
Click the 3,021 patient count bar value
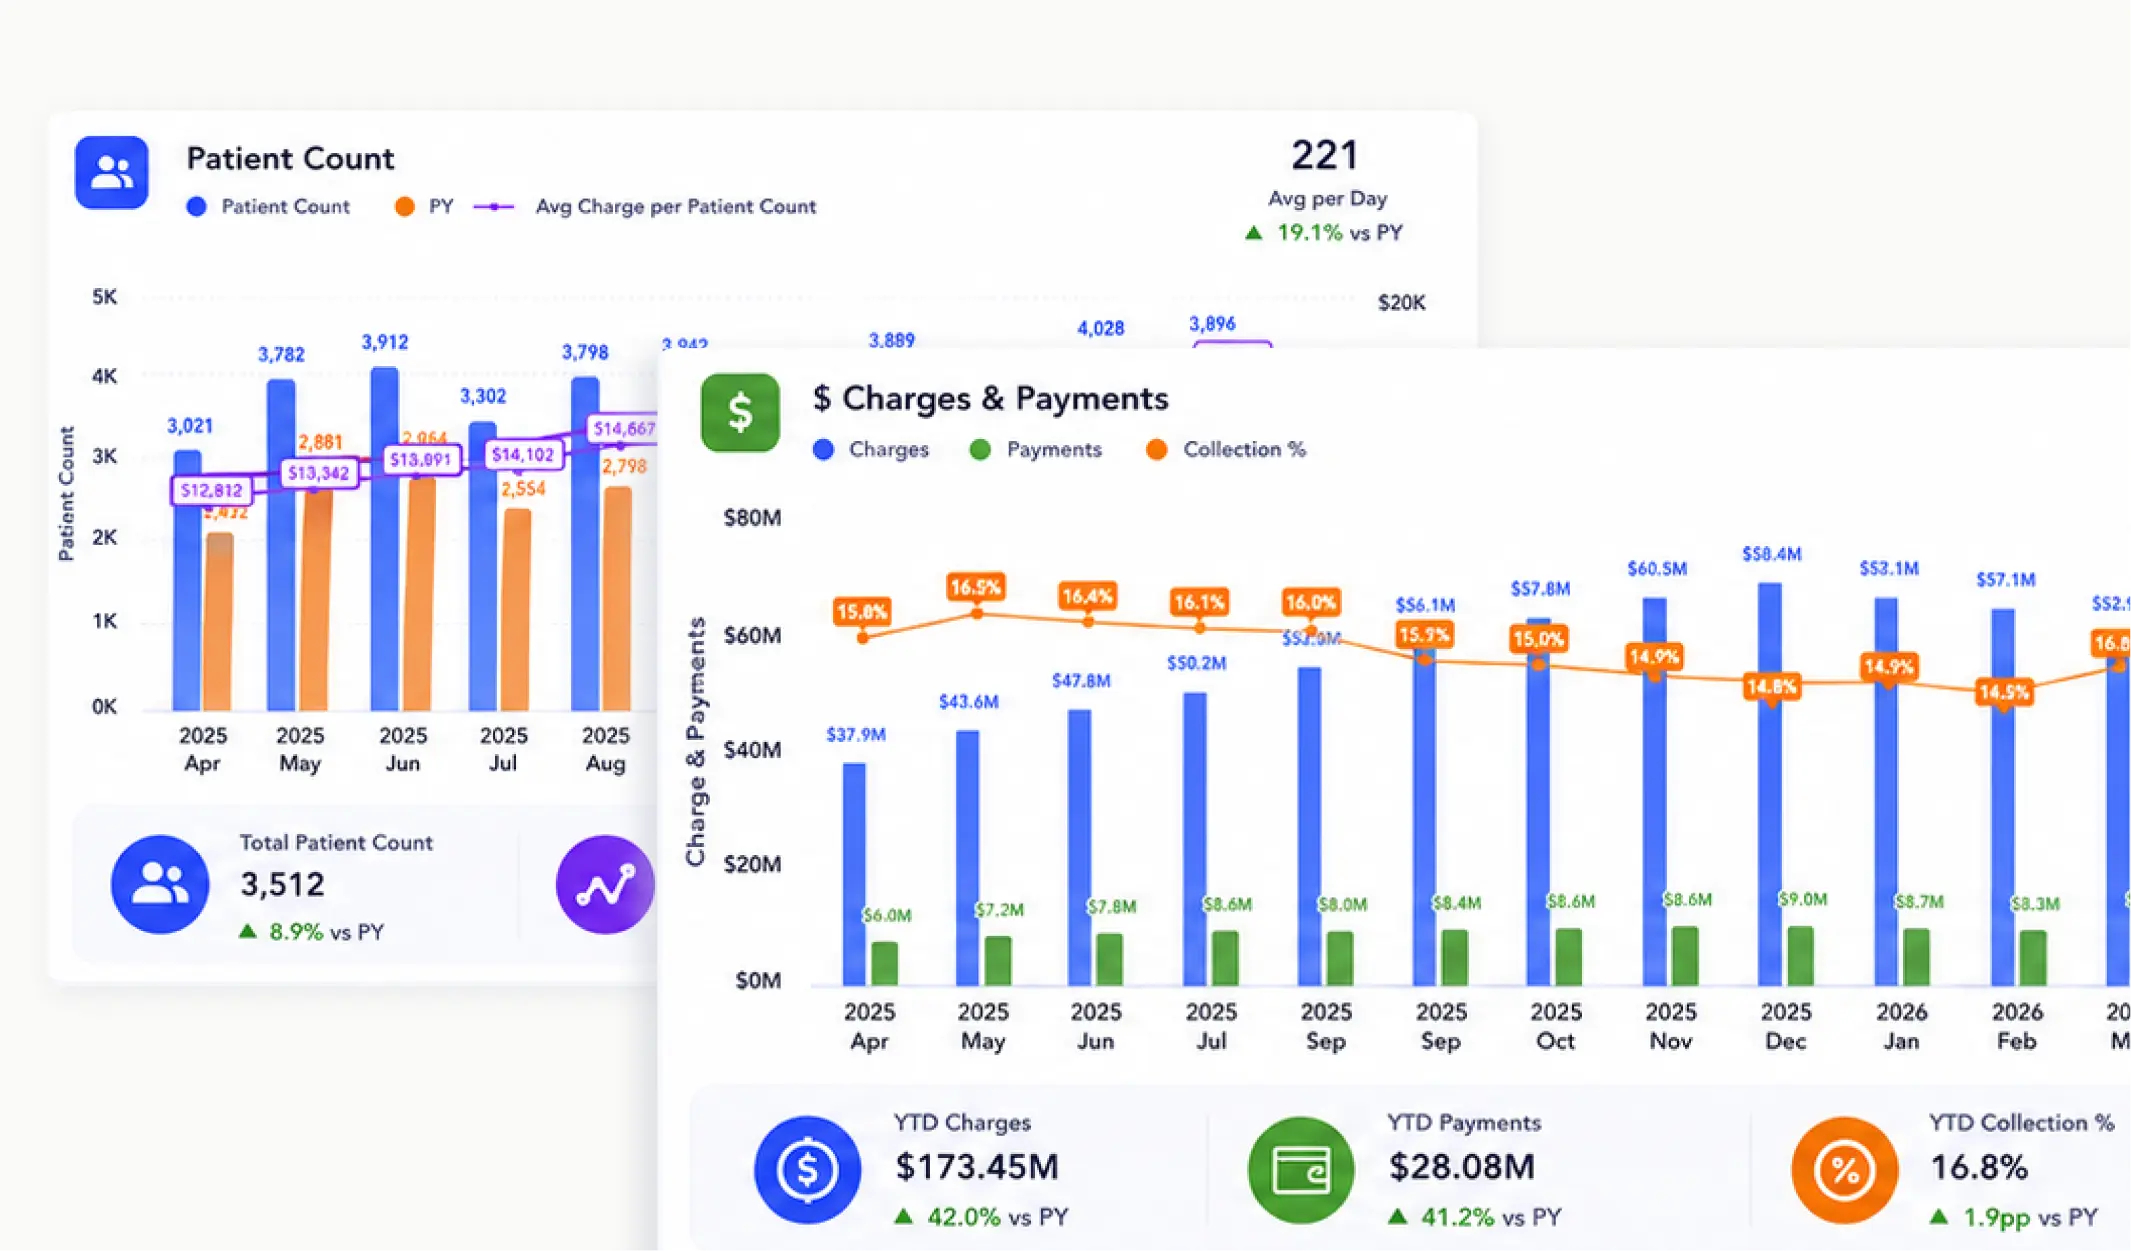click(x=190, y=426)
